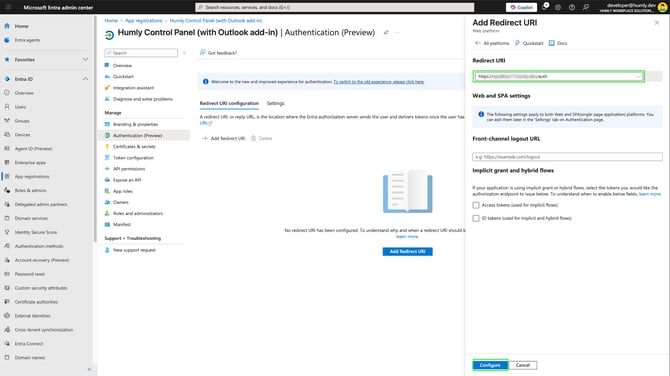Focus the global search resources bar
The height and width of the screenshot is (376, 670).
(335, 7)
